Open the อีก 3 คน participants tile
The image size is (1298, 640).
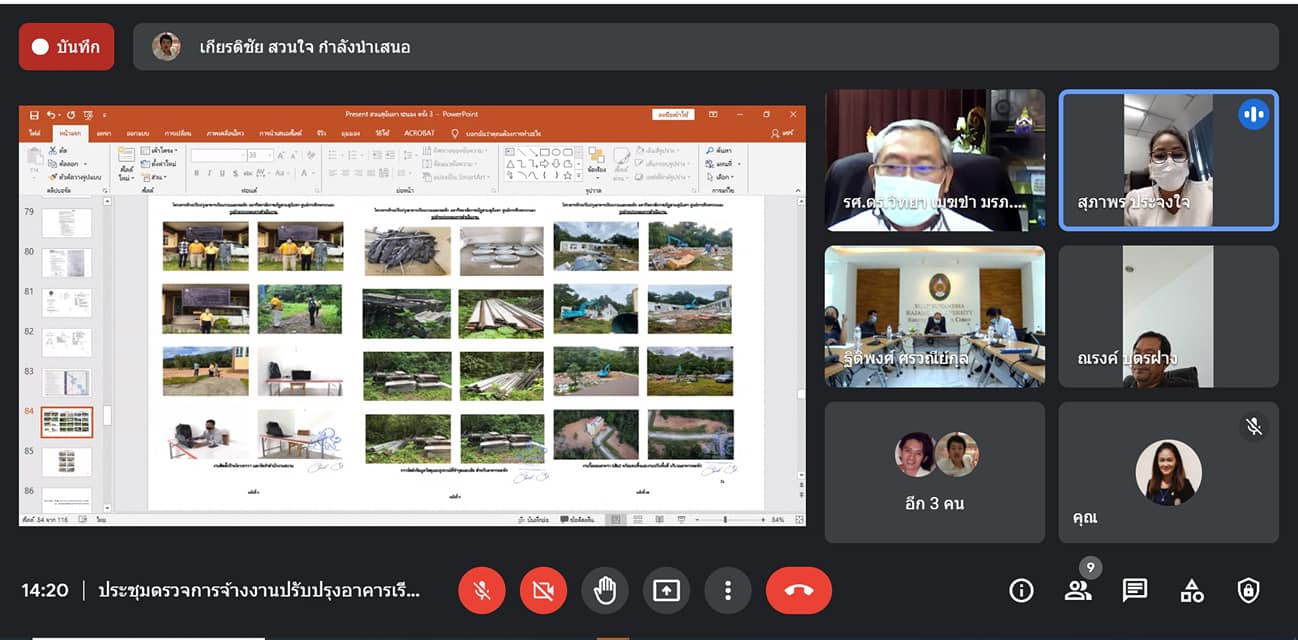tap(934, 472)
